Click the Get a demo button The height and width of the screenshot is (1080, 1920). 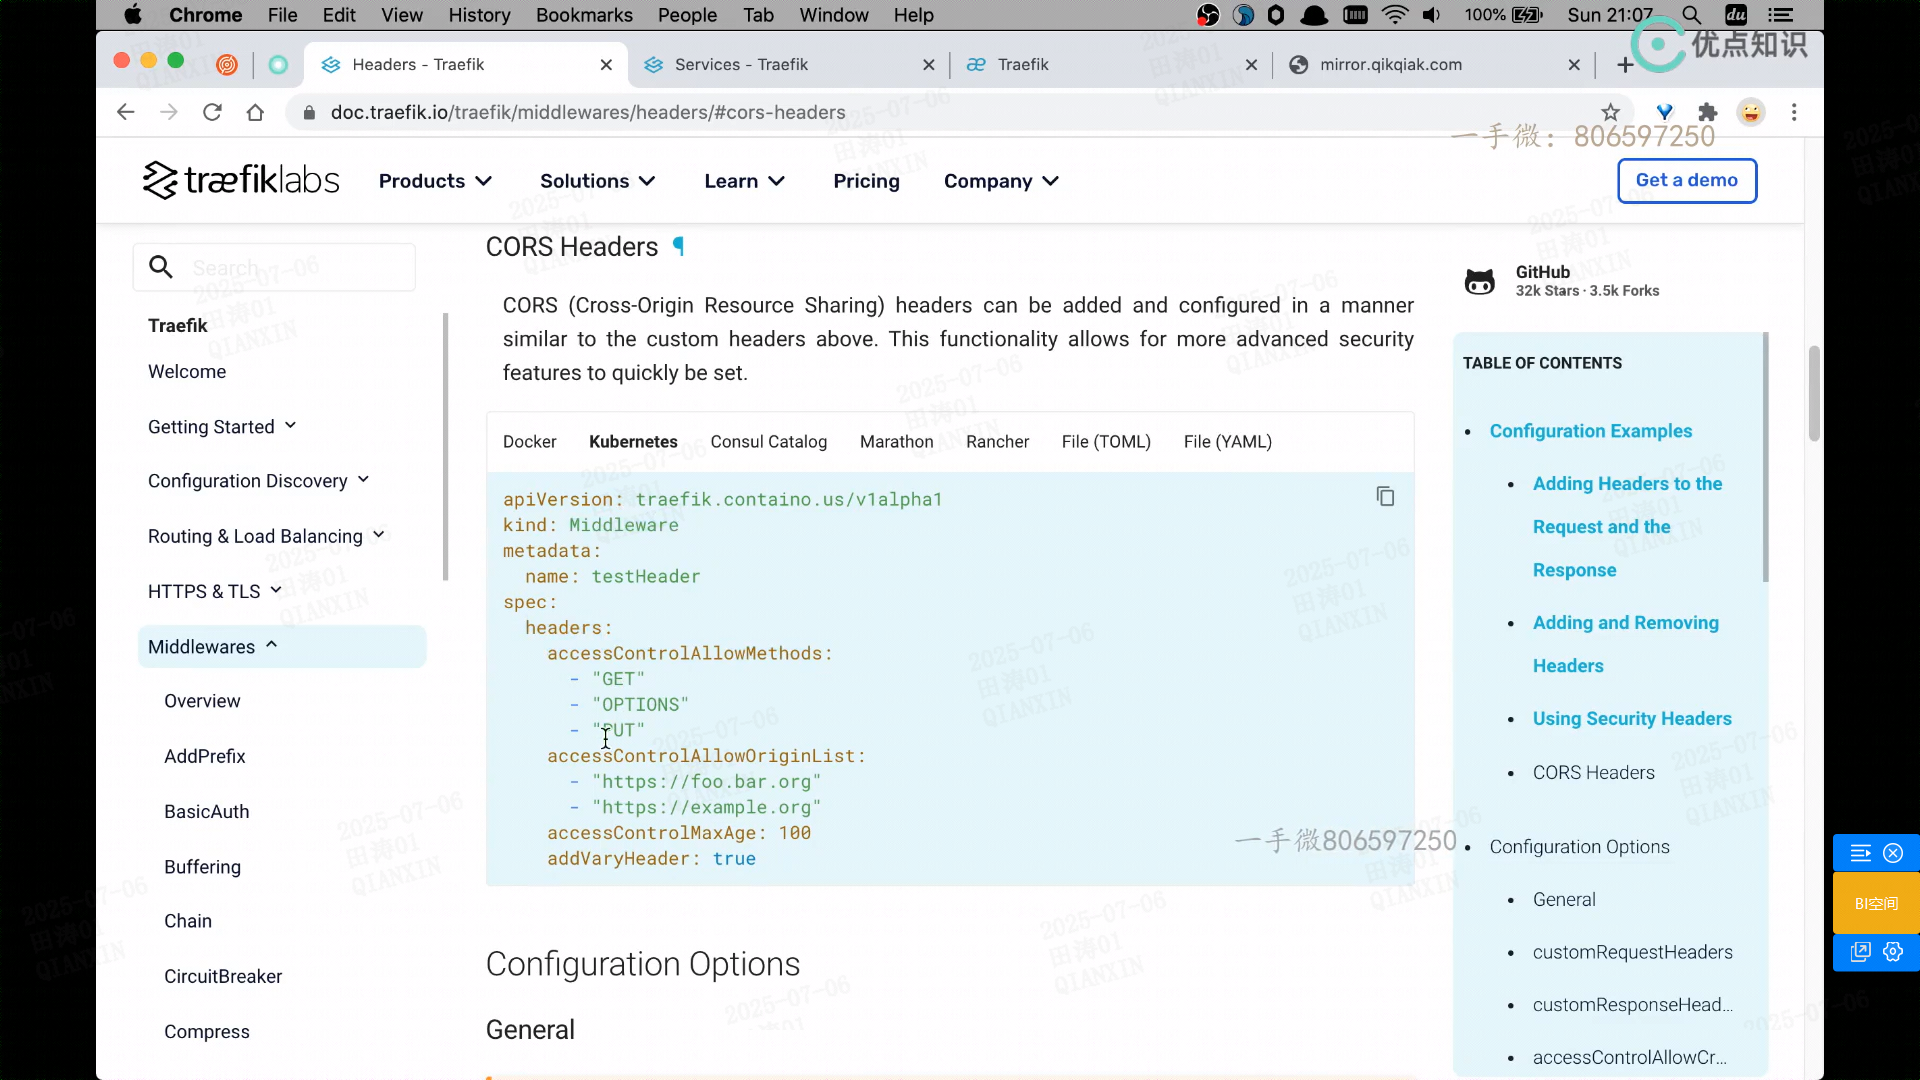[x=1686, y=181]
